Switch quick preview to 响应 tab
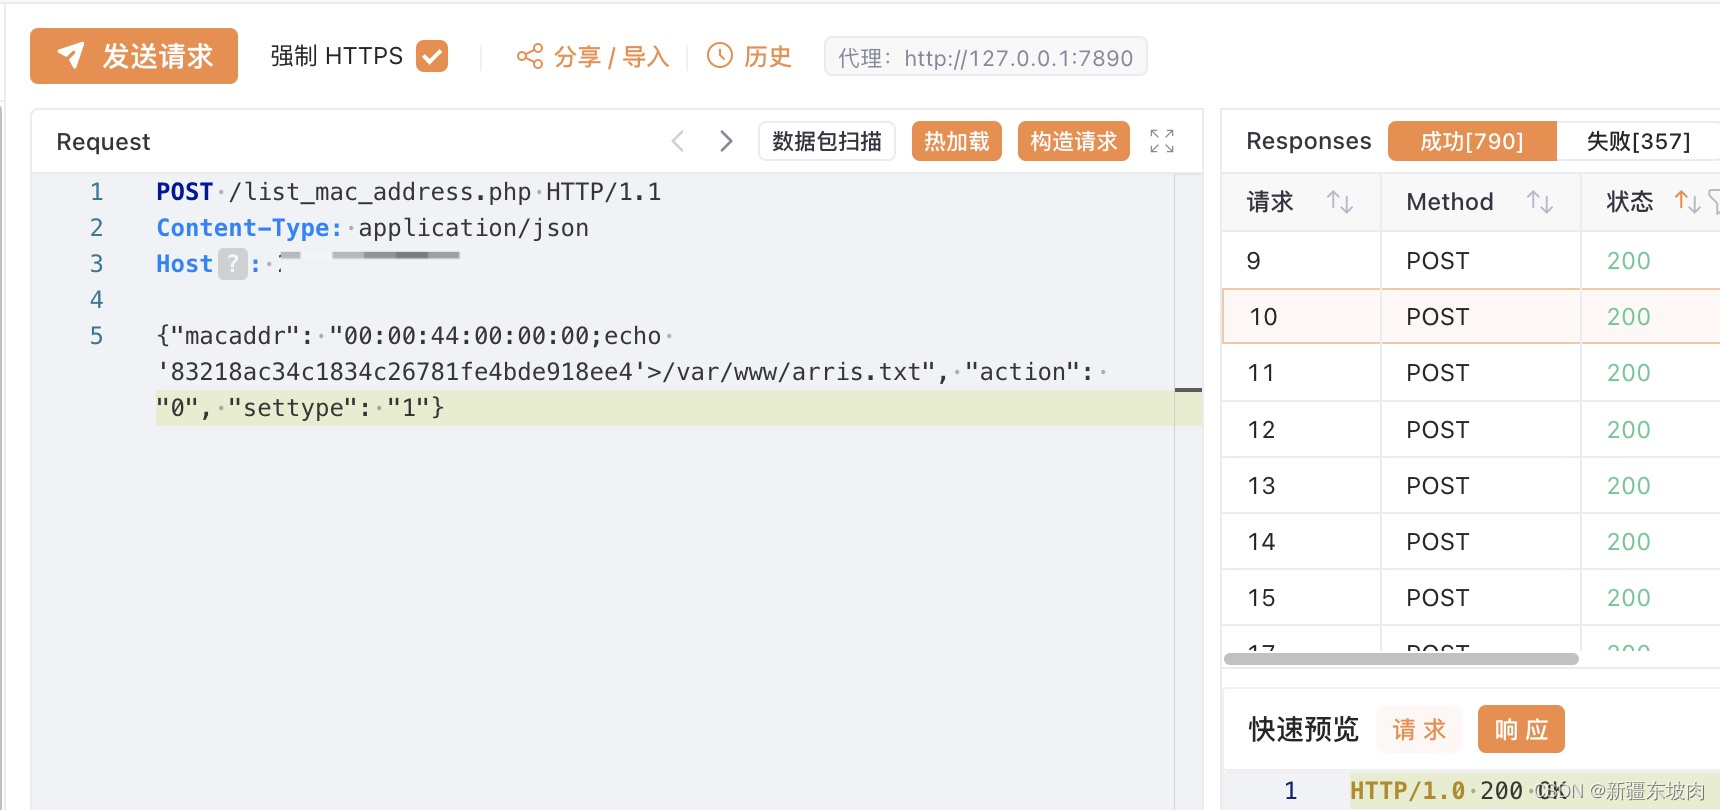1720x810 pixels. (x=1521, y=729)
